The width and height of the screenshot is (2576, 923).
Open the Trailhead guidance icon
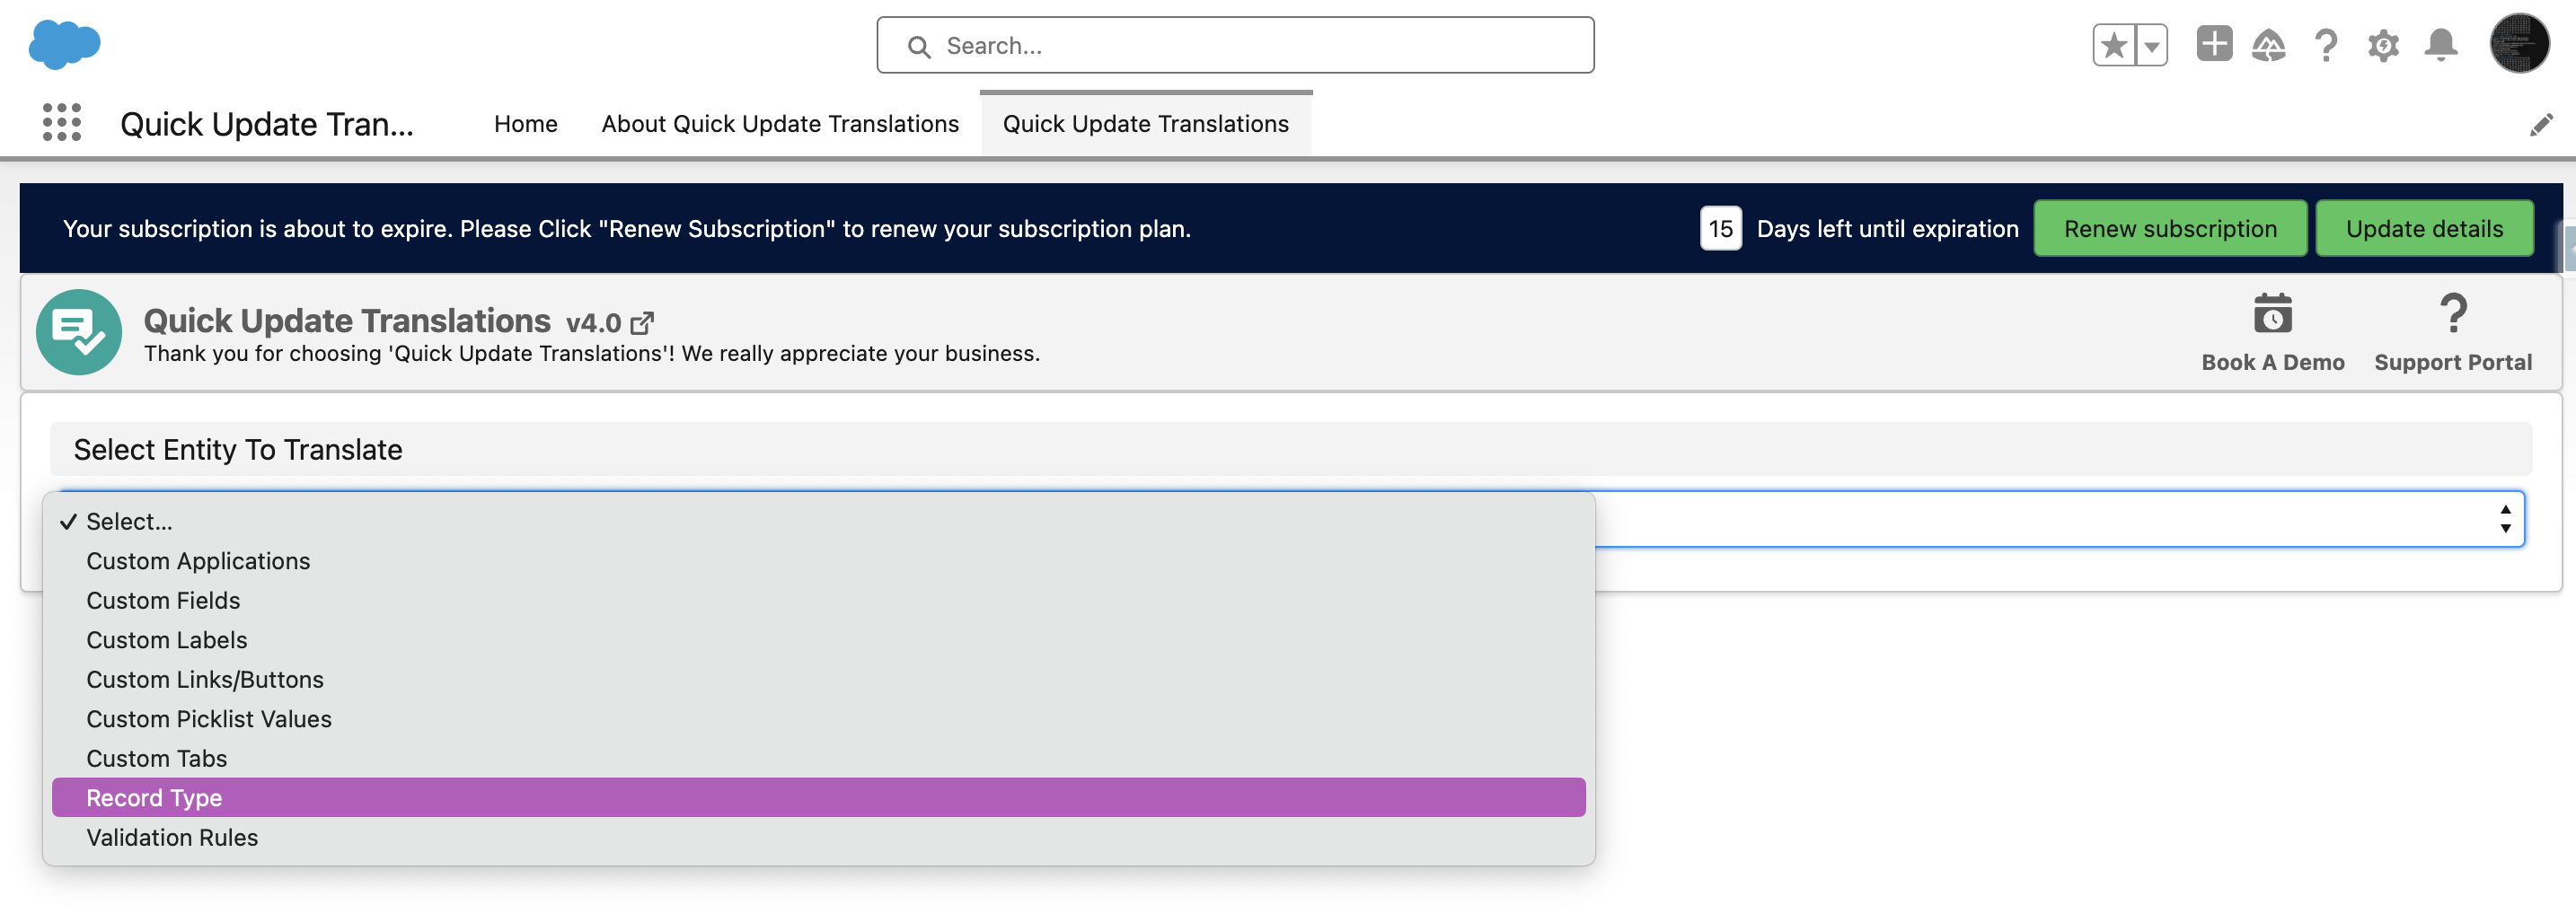[x=2268, y=45]
